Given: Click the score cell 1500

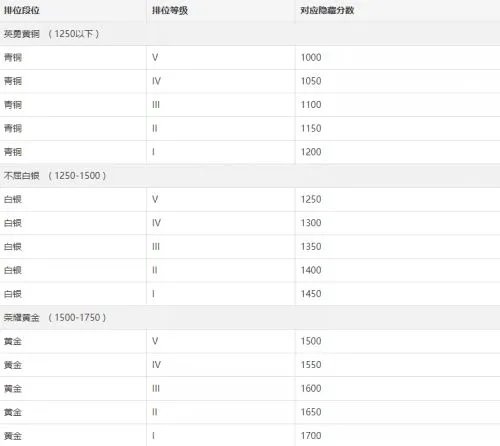Looking at the screenshot, I should point(311,341).
